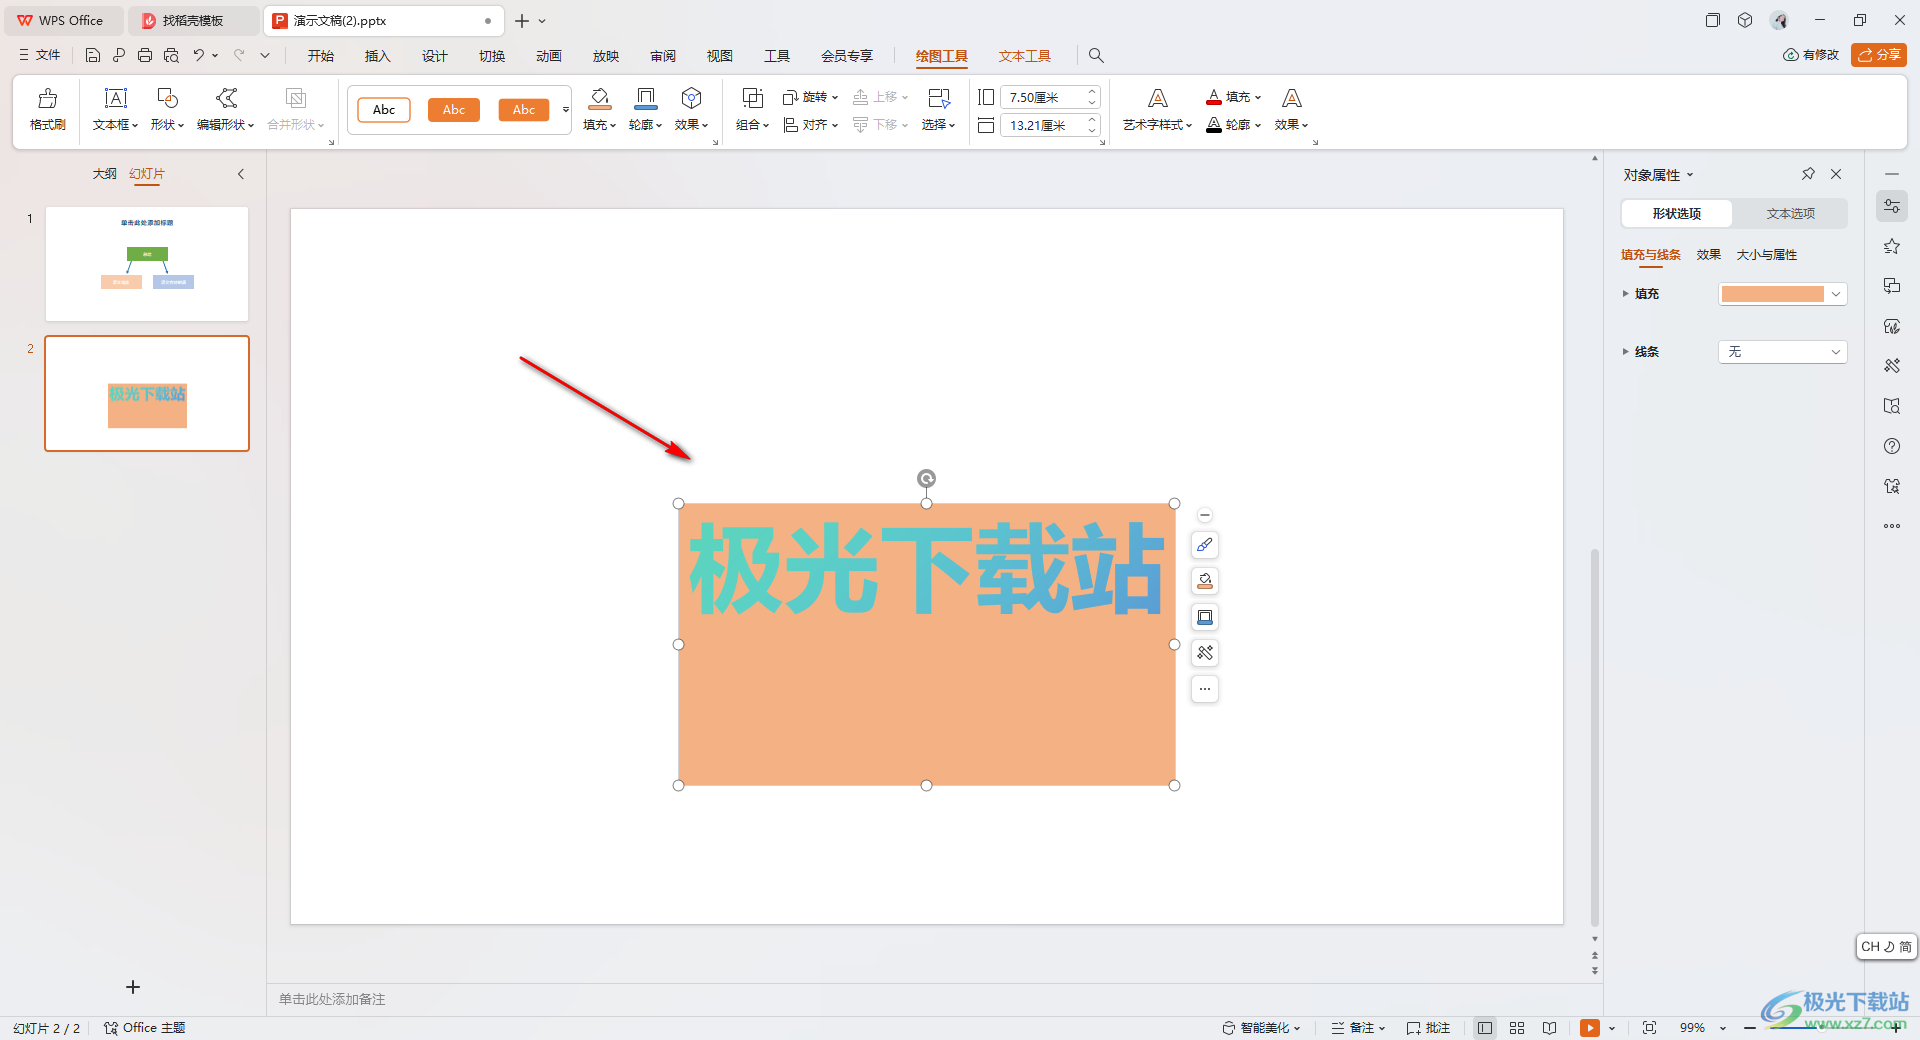The height and width of the screenshot is (1040, 1920).
Task: Start slideshow with orange play button
Action: click(1589, 1028)
